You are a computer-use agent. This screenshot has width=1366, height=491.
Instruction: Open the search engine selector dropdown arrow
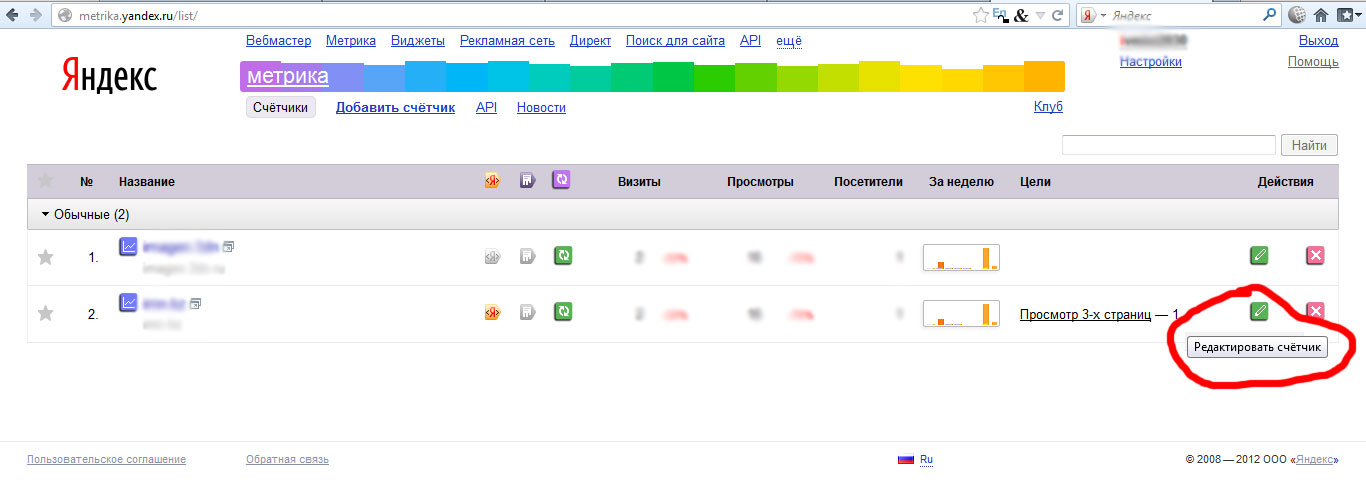point(1103,16)
